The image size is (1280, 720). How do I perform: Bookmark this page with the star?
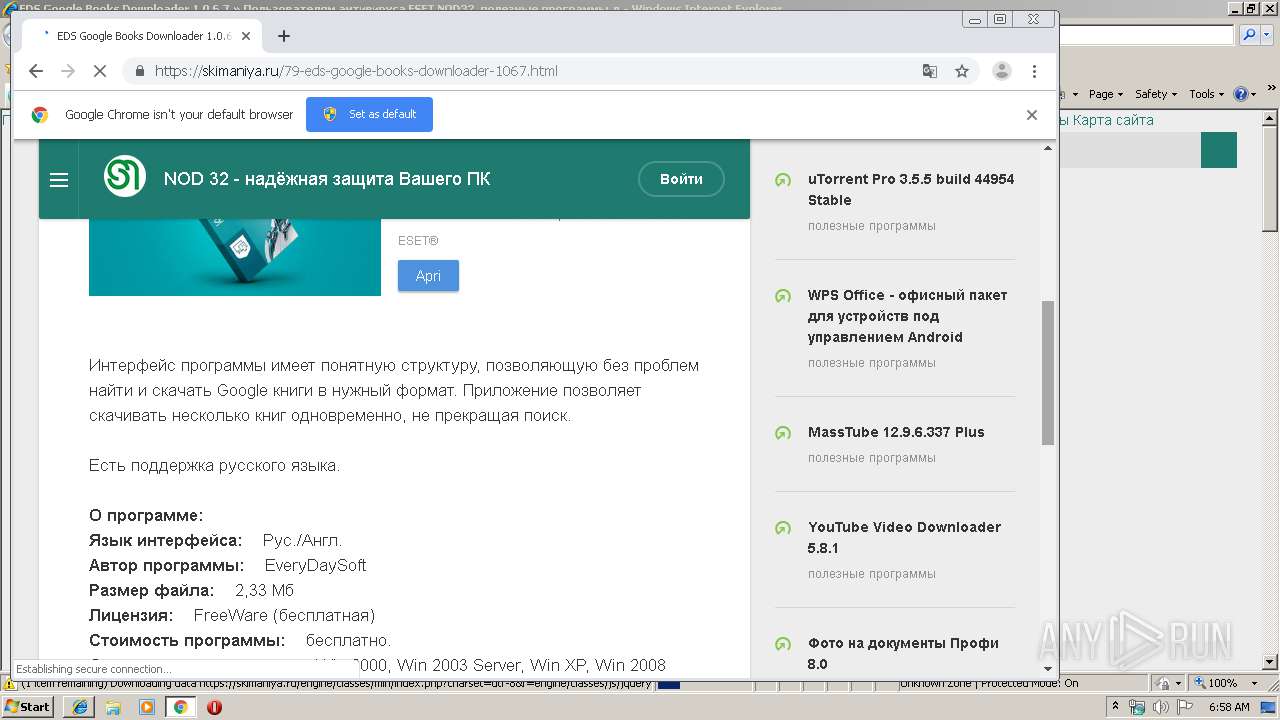[x=962, y=71]
